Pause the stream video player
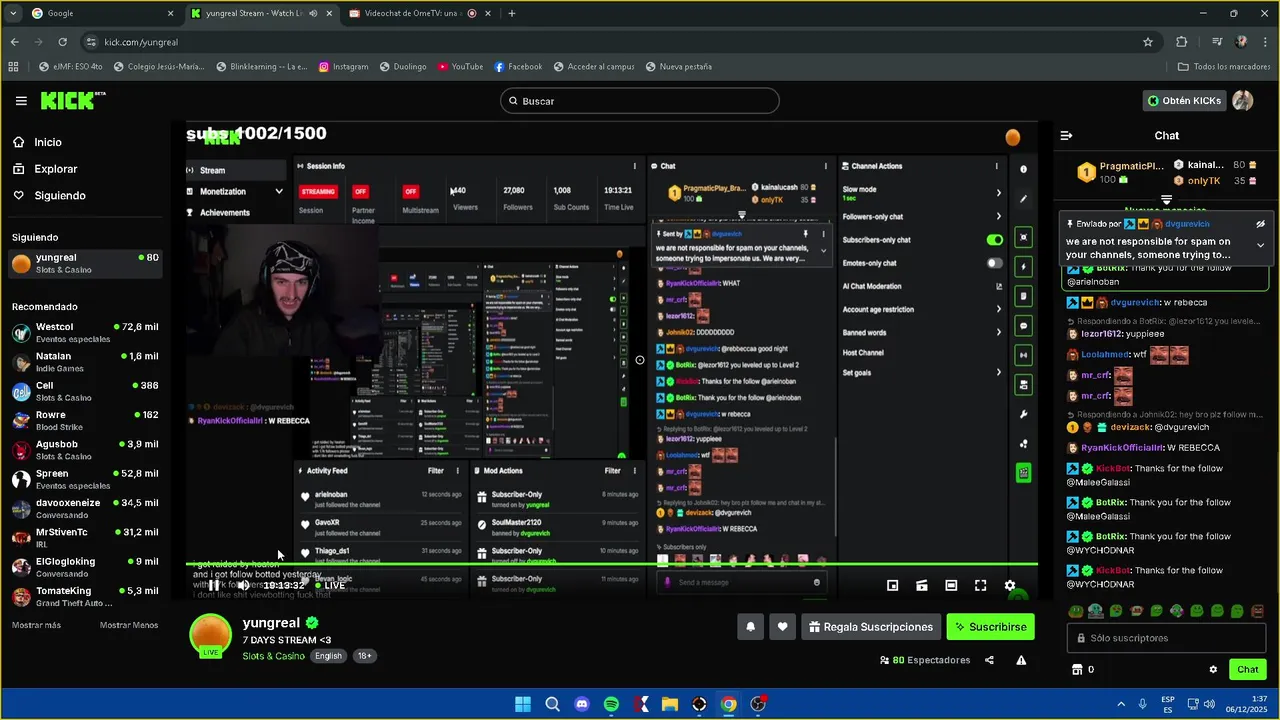This screenshot has width=1280, height=720. pos(213,585)
